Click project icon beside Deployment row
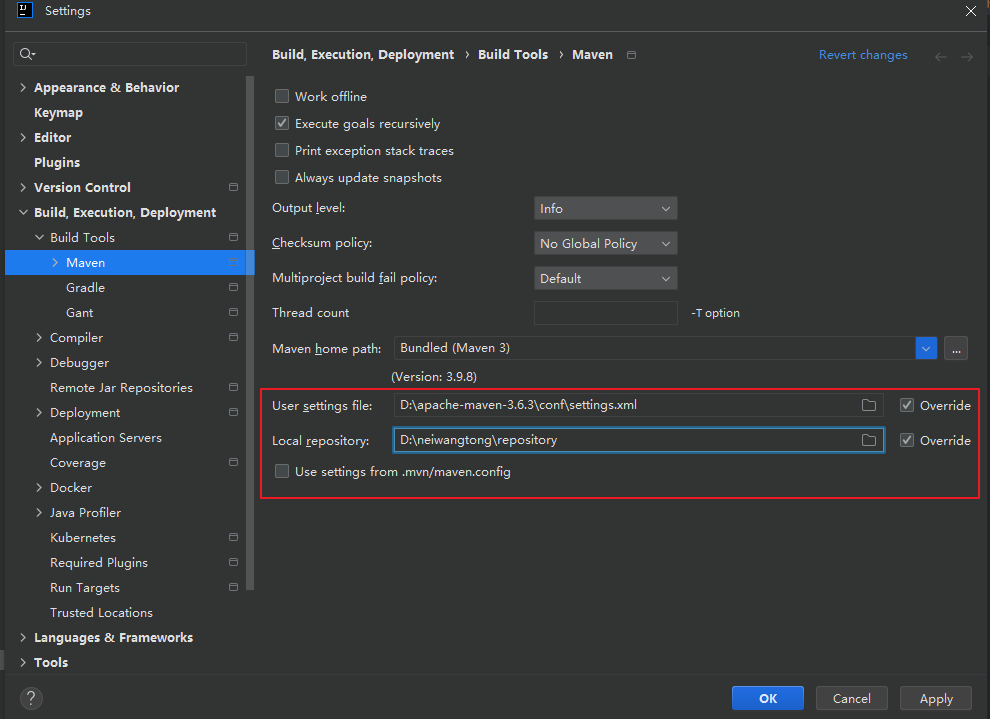The image size is (990, 719). 233,412
